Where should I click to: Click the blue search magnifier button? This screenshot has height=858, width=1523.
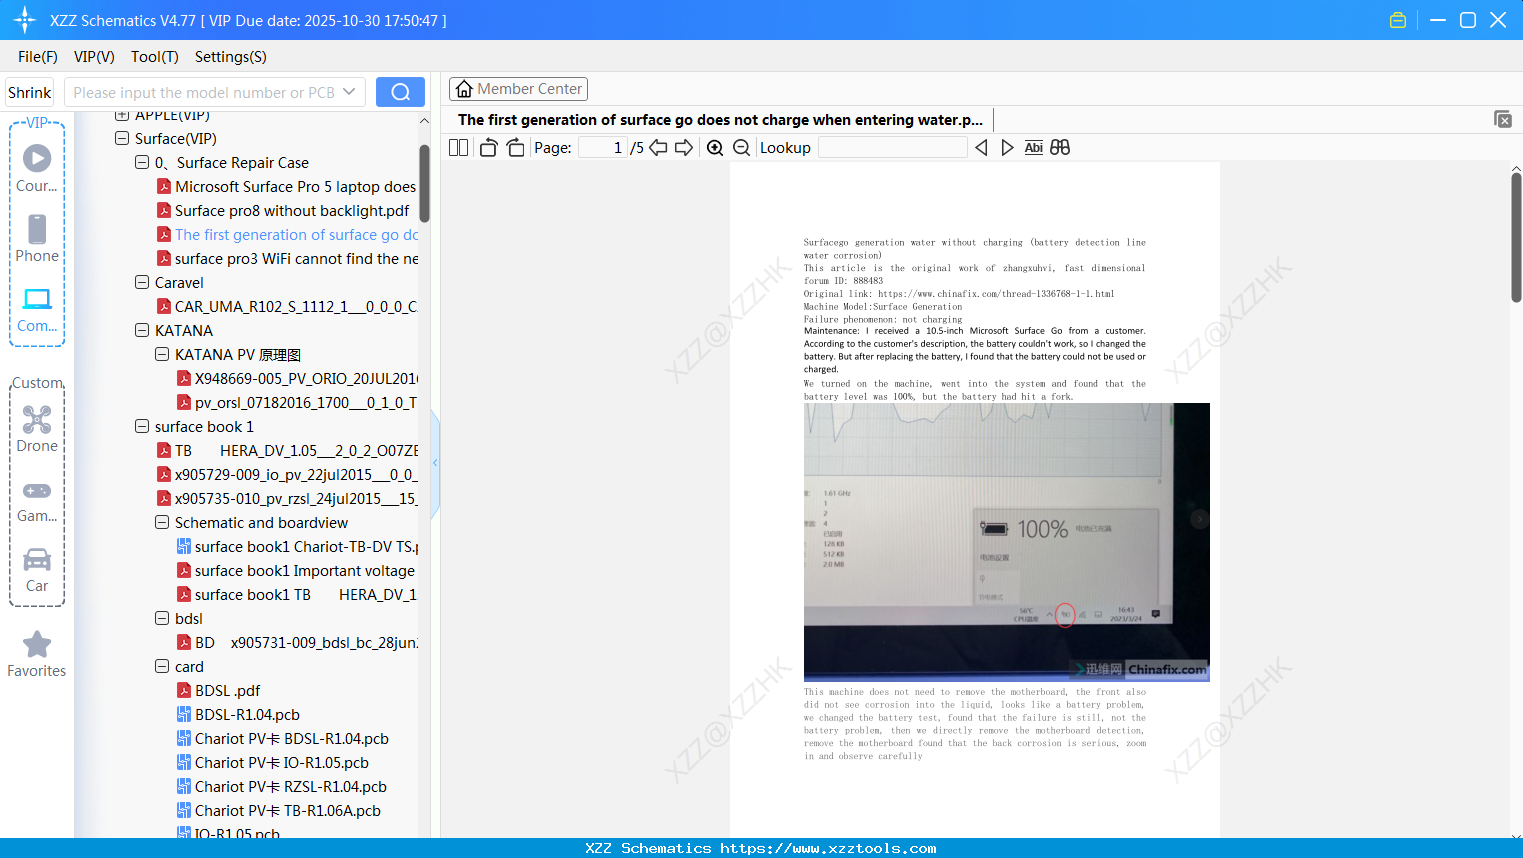400,92
